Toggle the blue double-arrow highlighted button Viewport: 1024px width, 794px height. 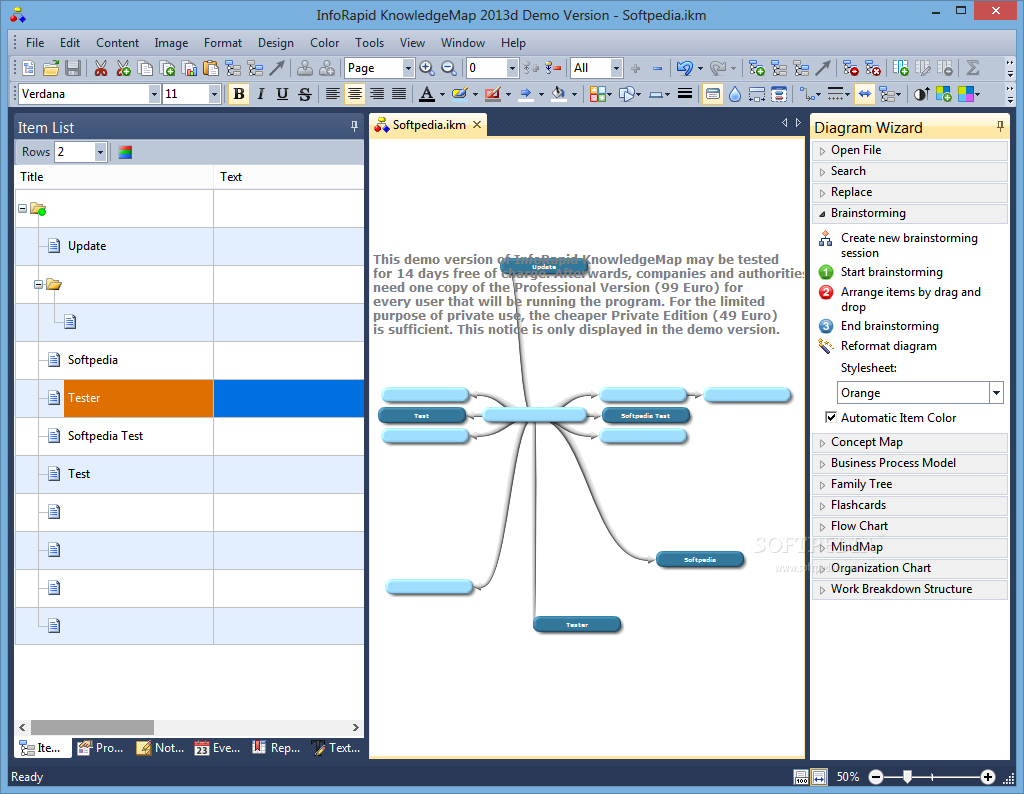tap(865, 94)
